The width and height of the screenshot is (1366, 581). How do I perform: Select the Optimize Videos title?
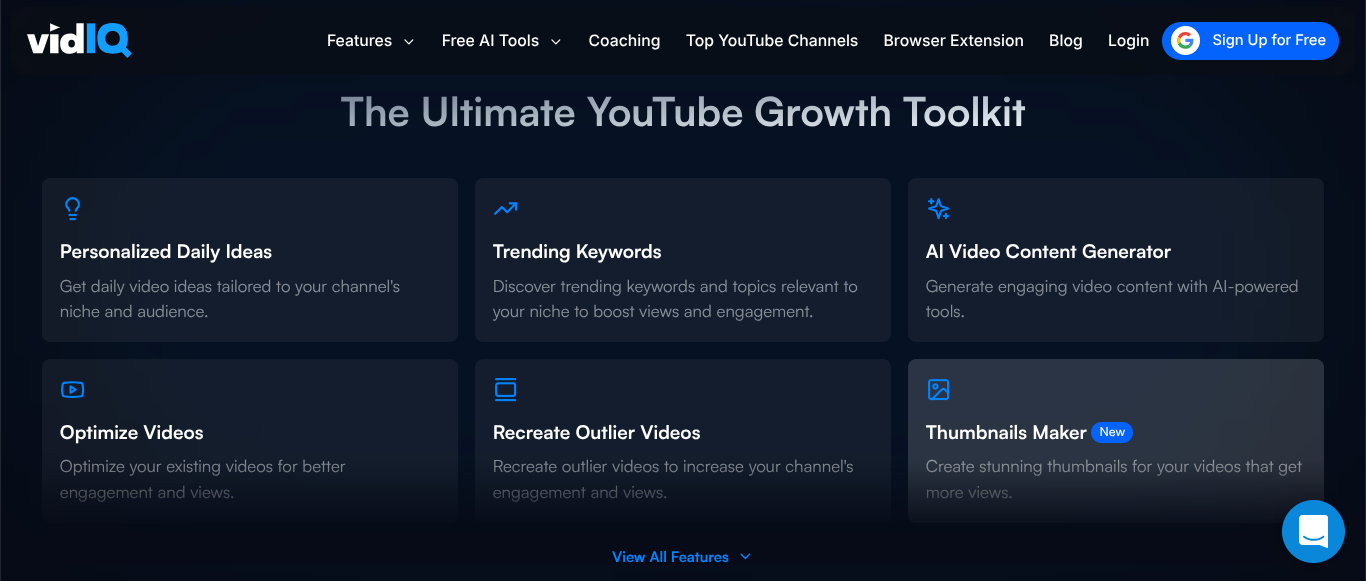132,433
